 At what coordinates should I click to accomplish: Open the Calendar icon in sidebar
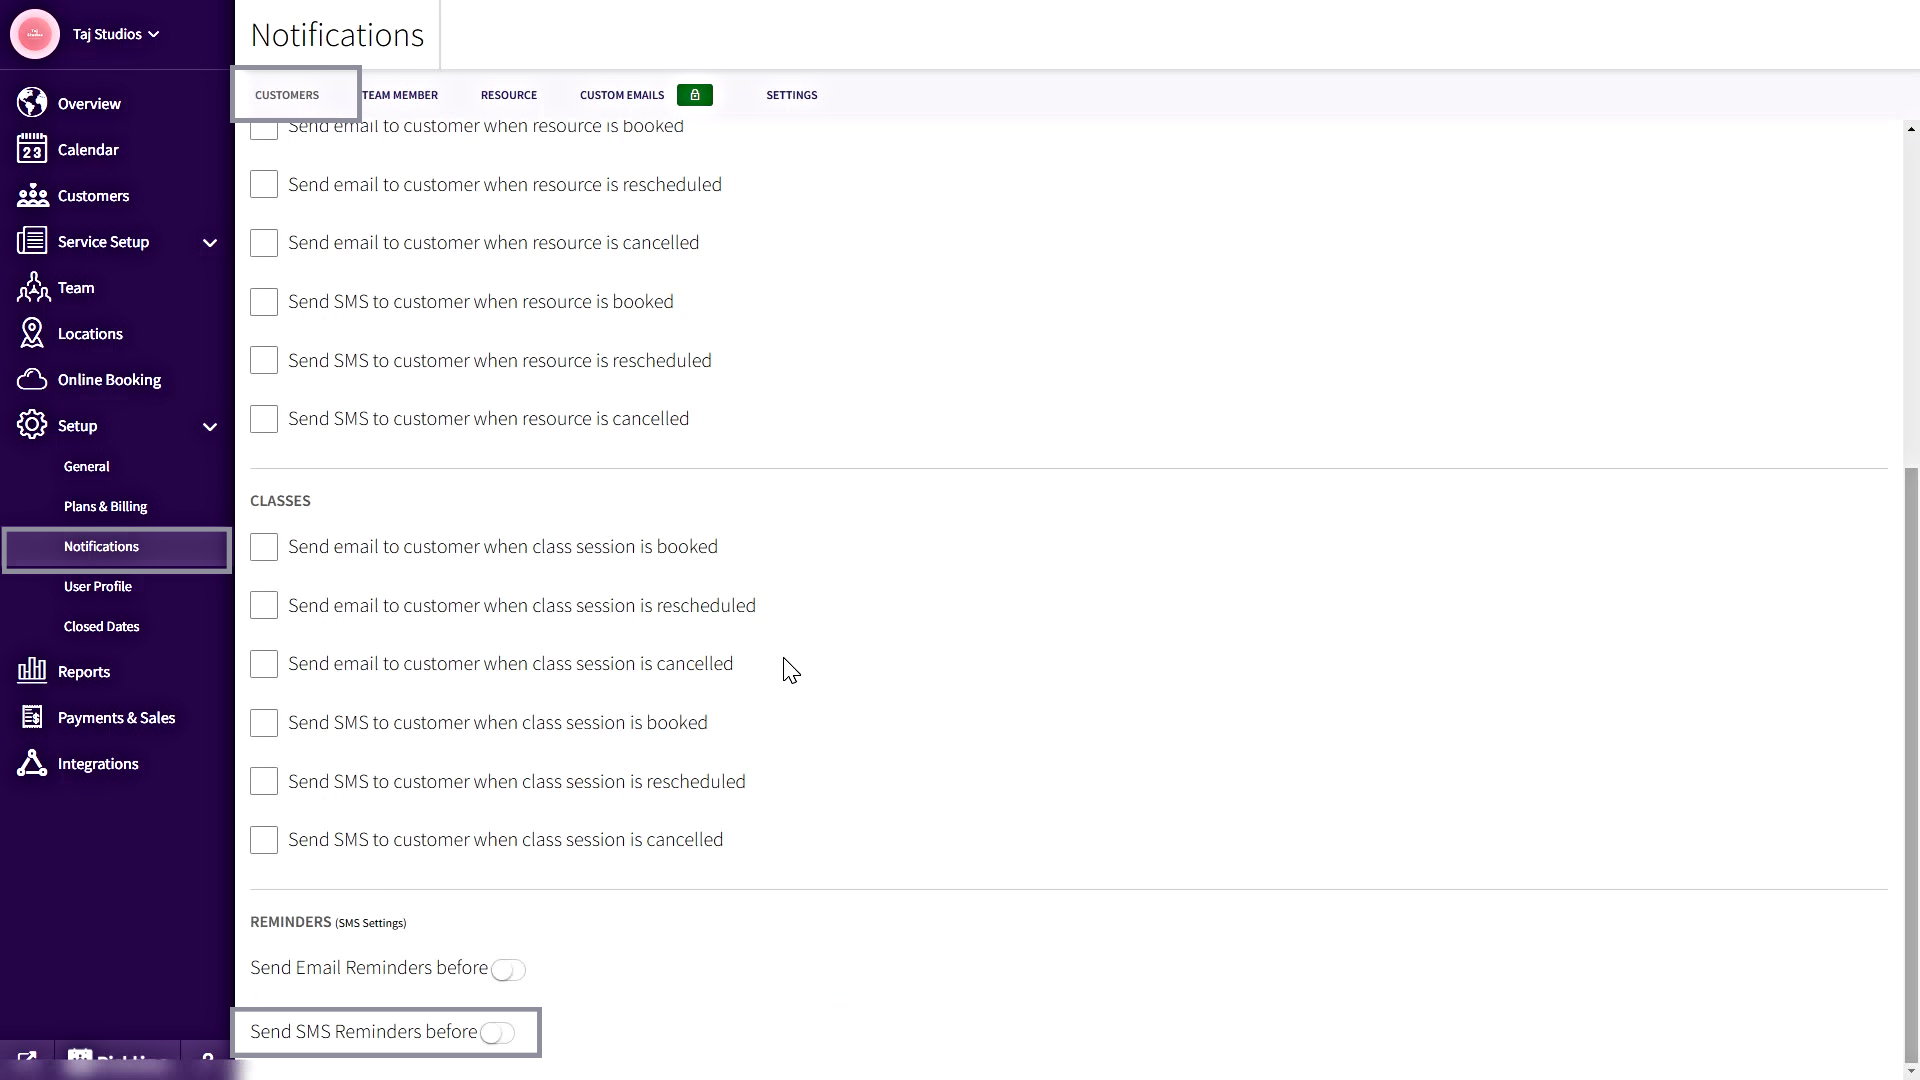click(x=32, y=149)
